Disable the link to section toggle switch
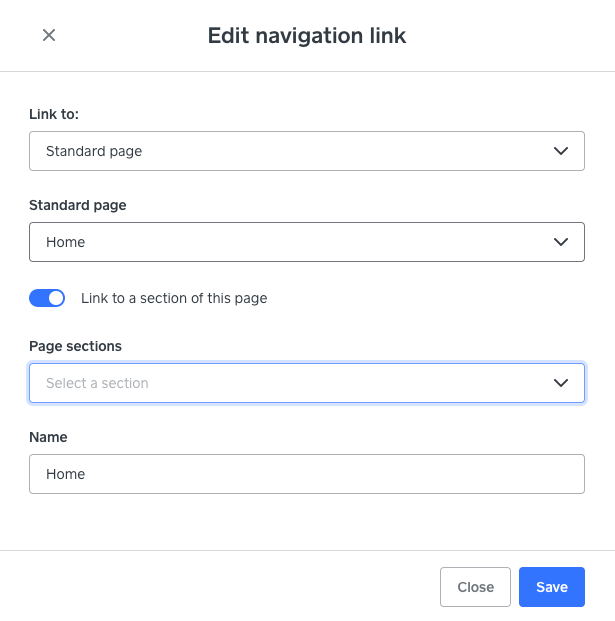615x621 pixels. click(x=47, y=298)
